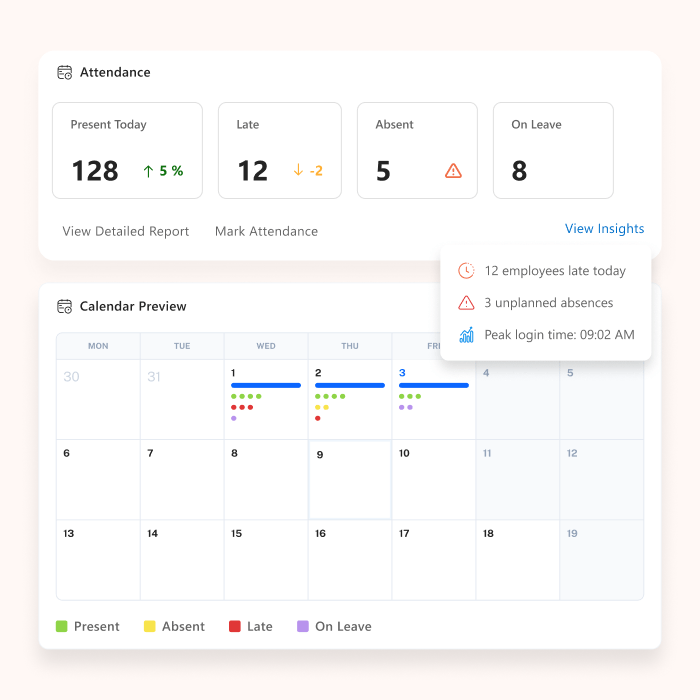This screenshot has width=700, height=700.
Task: Click the chart icon beside peak login time
Action: (466, 335)
